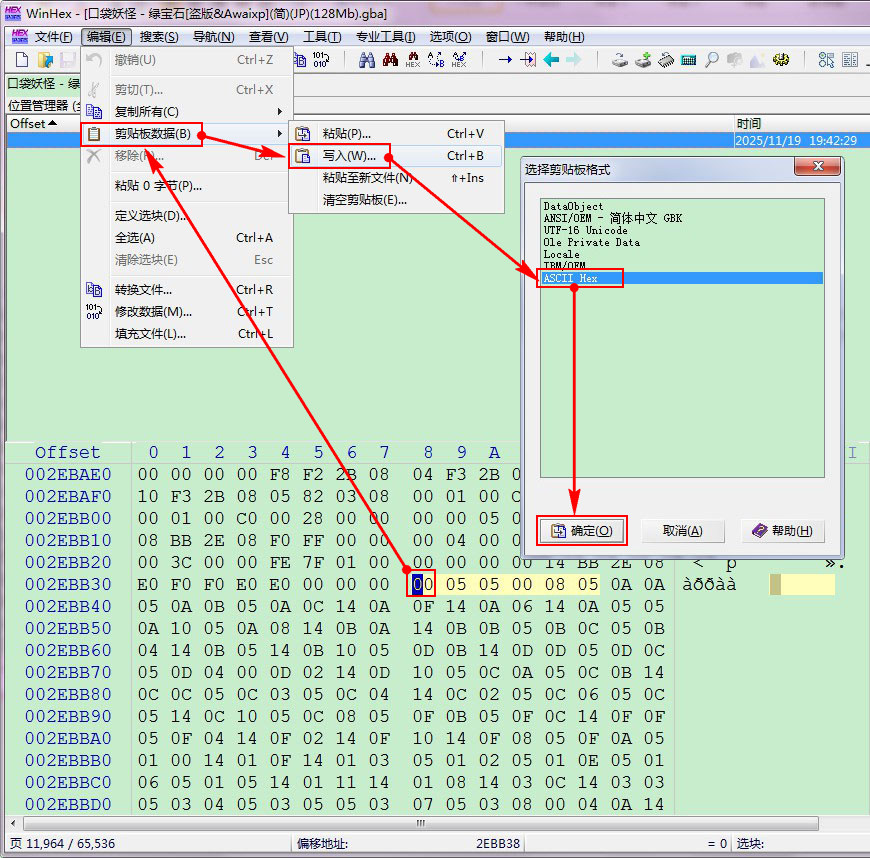This screenshot has height=858, width=870.
Task: Click the calculator icon in toolbar
Action: click(x=688, y=60)
